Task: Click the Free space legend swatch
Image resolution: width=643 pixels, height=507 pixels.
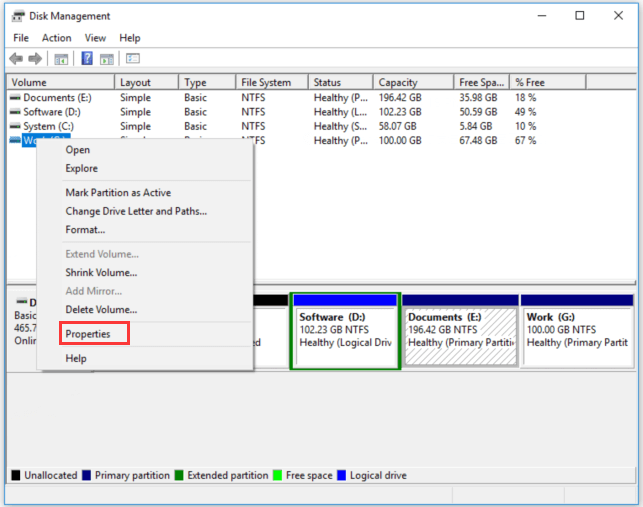Action: tap(278, 475)
